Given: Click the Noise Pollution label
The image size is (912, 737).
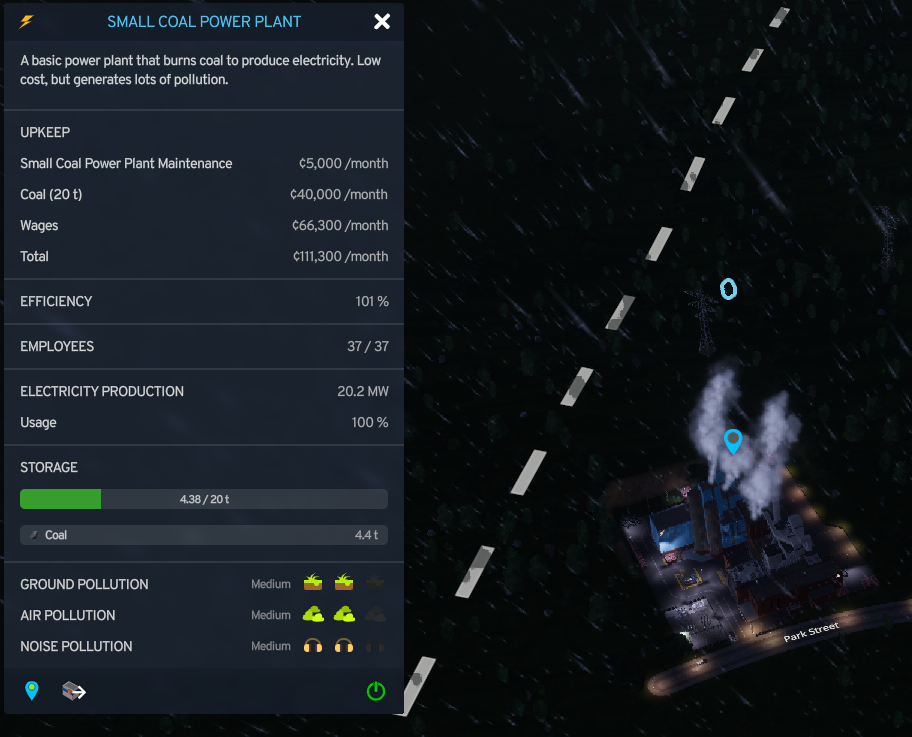Looking at the screenshot, I should point(76,646).
